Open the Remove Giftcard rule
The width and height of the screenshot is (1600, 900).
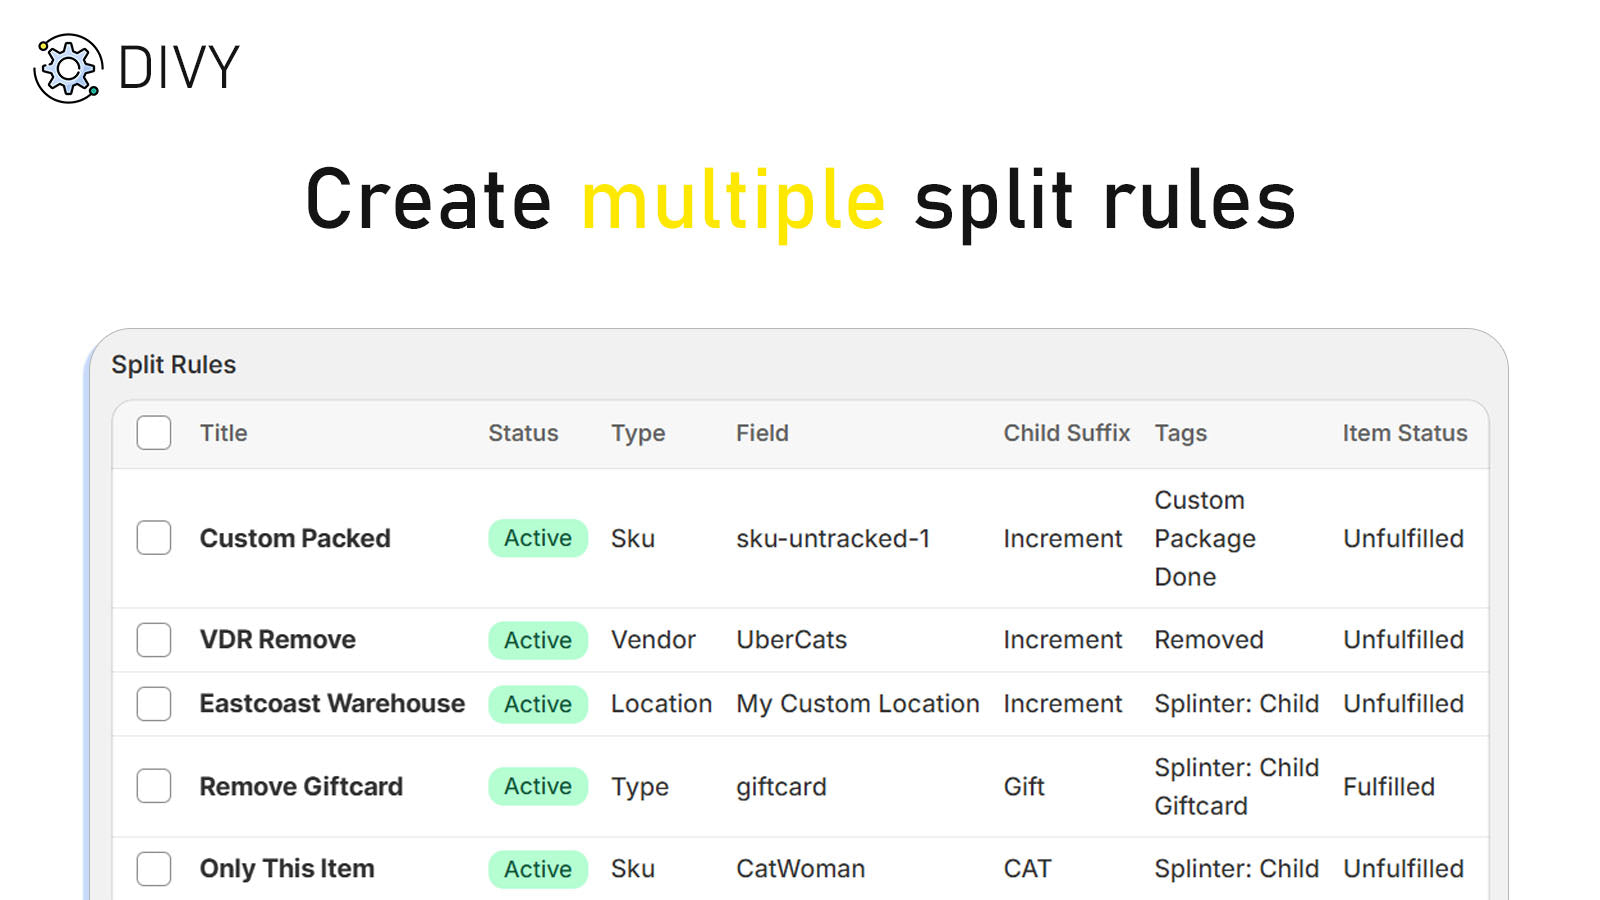click(301, 786)
